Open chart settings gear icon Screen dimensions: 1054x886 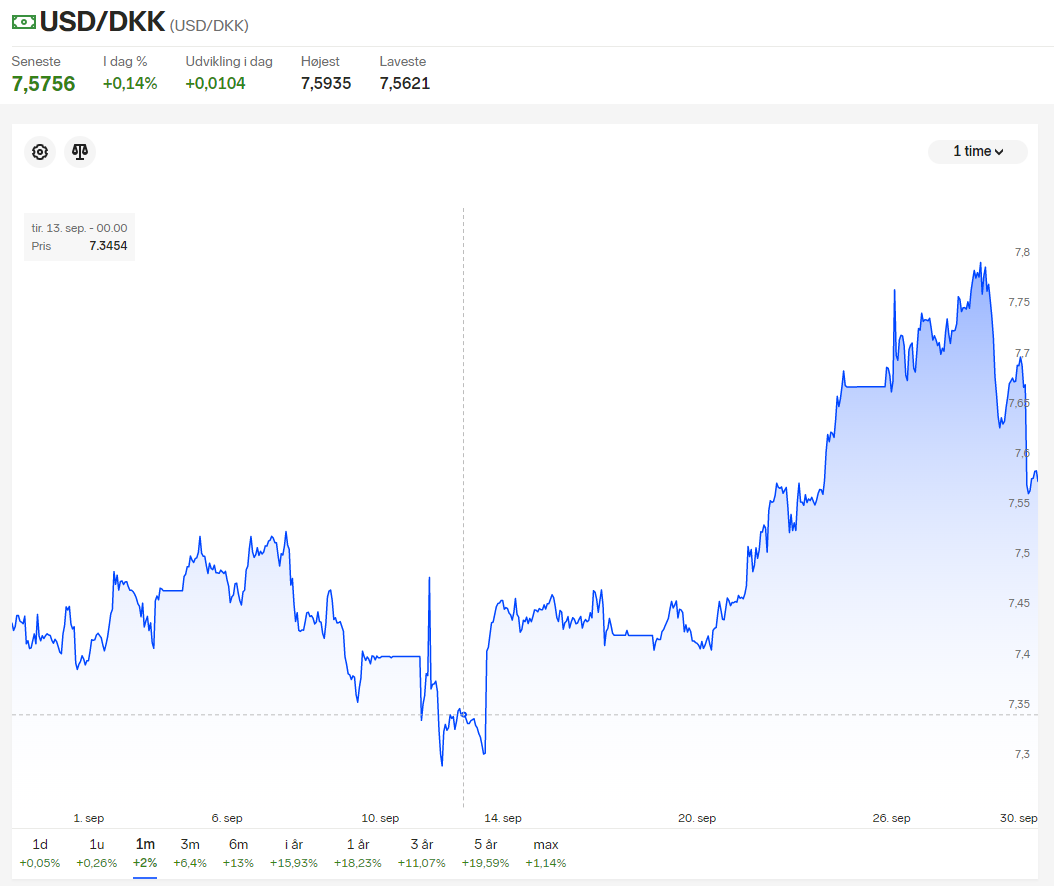coord(40,152)
